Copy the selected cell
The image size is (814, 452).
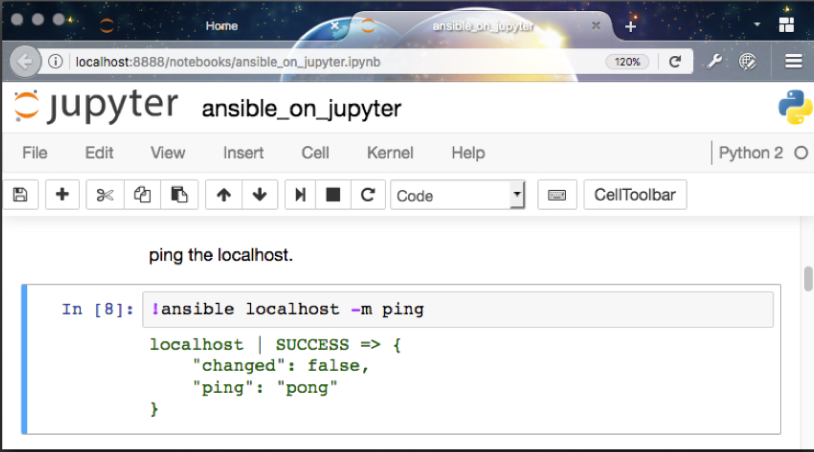[142, 195]
